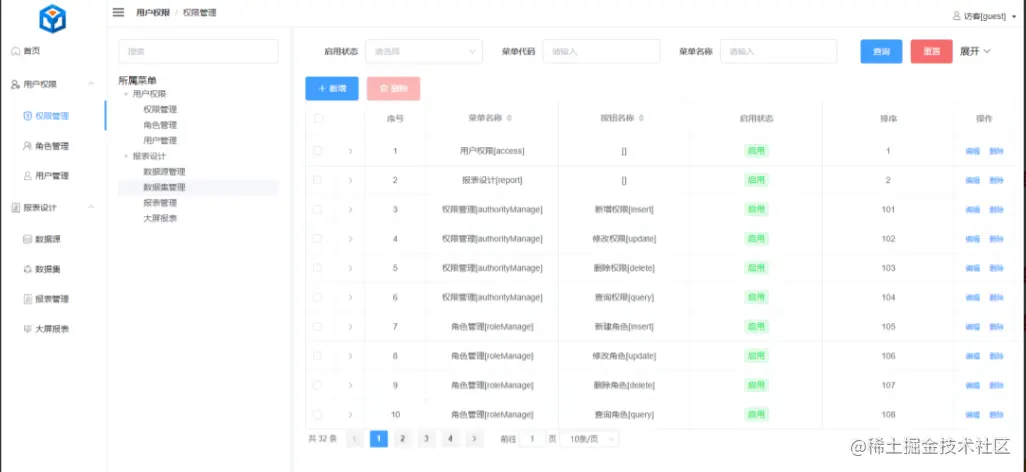Open 权限管理 in the left sidebar
Image resolution: width=1026 pixels, height=472 pixels.
[x=52, y=116]
